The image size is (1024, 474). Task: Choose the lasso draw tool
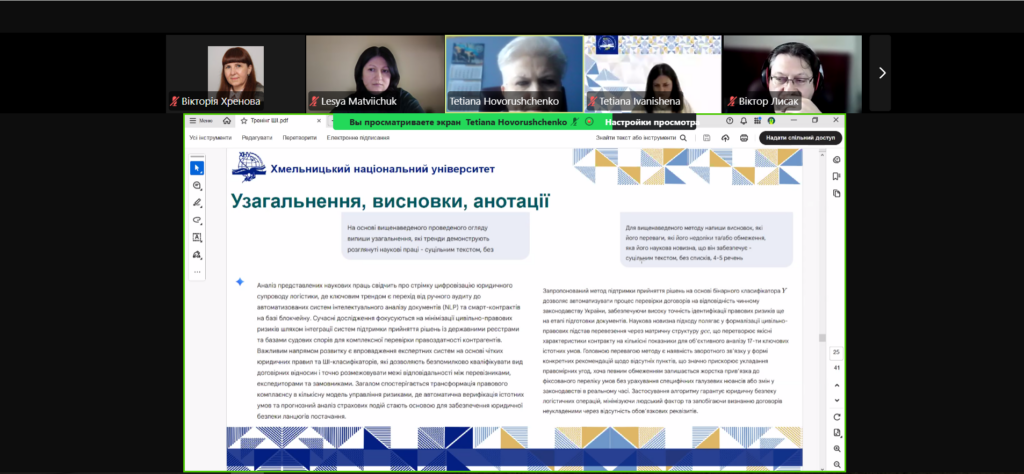click(x=197, y=220)
